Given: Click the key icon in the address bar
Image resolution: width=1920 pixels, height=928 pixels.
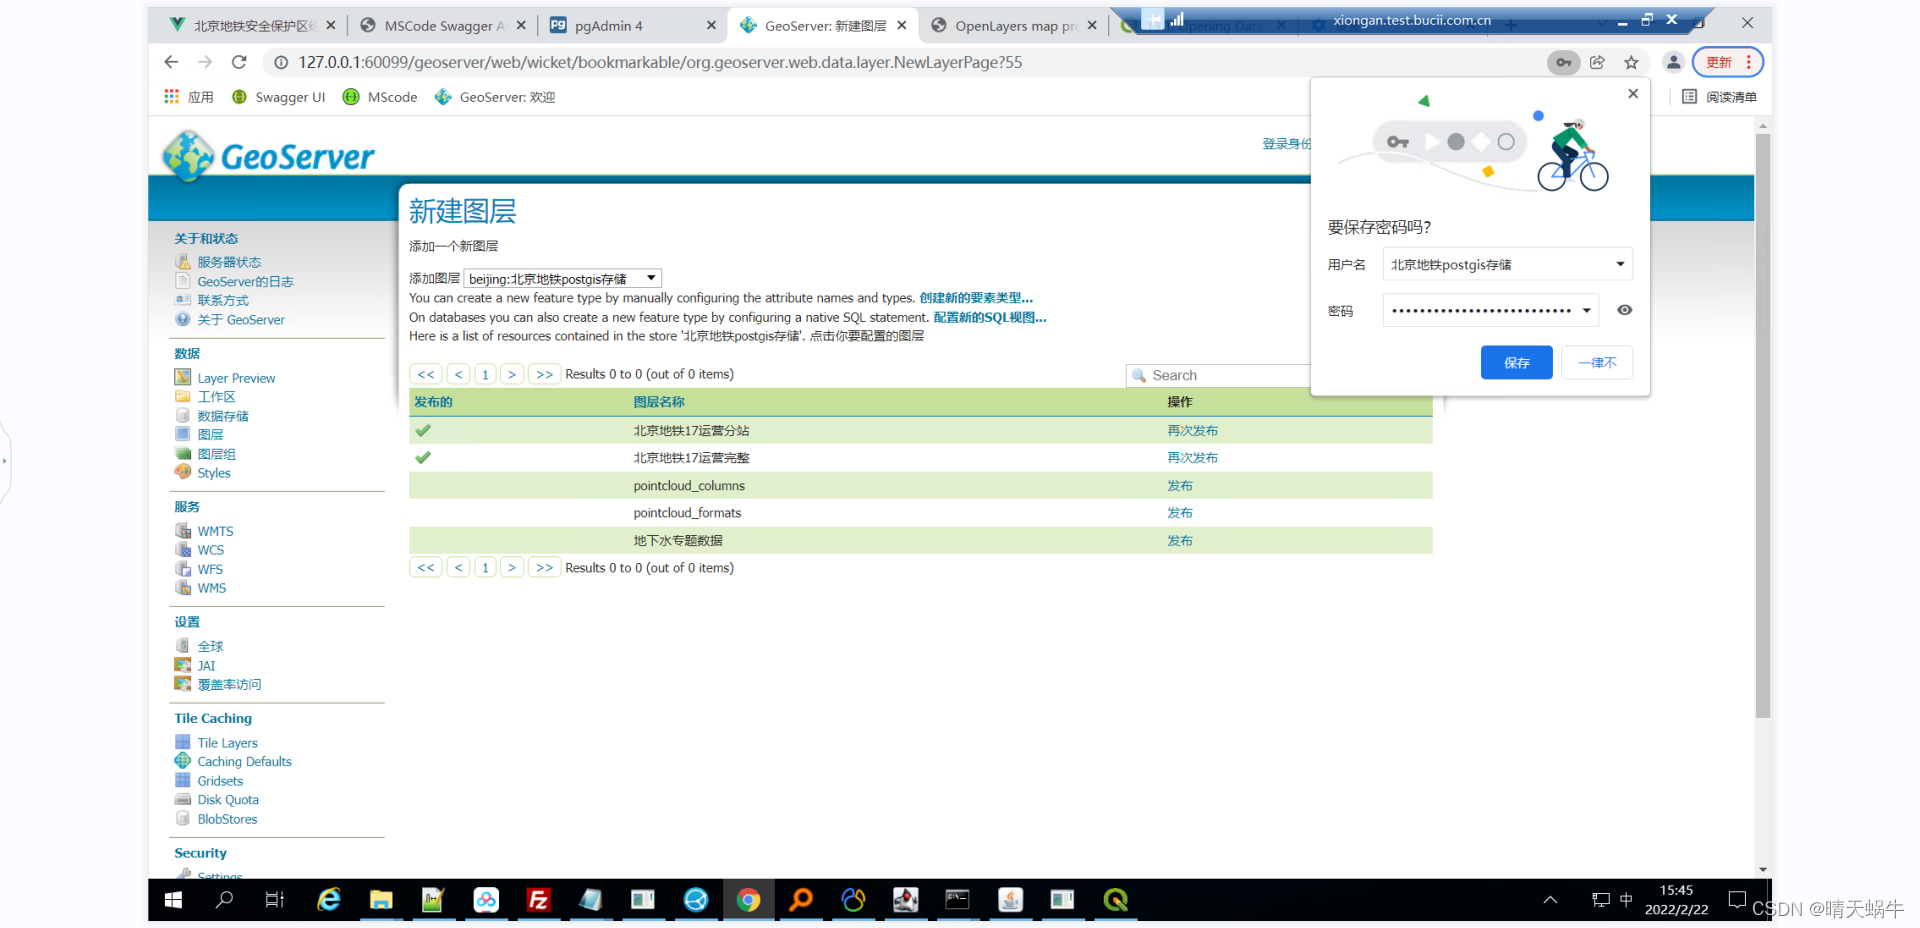Looking at the screenshot, I should coord(1563,62).
